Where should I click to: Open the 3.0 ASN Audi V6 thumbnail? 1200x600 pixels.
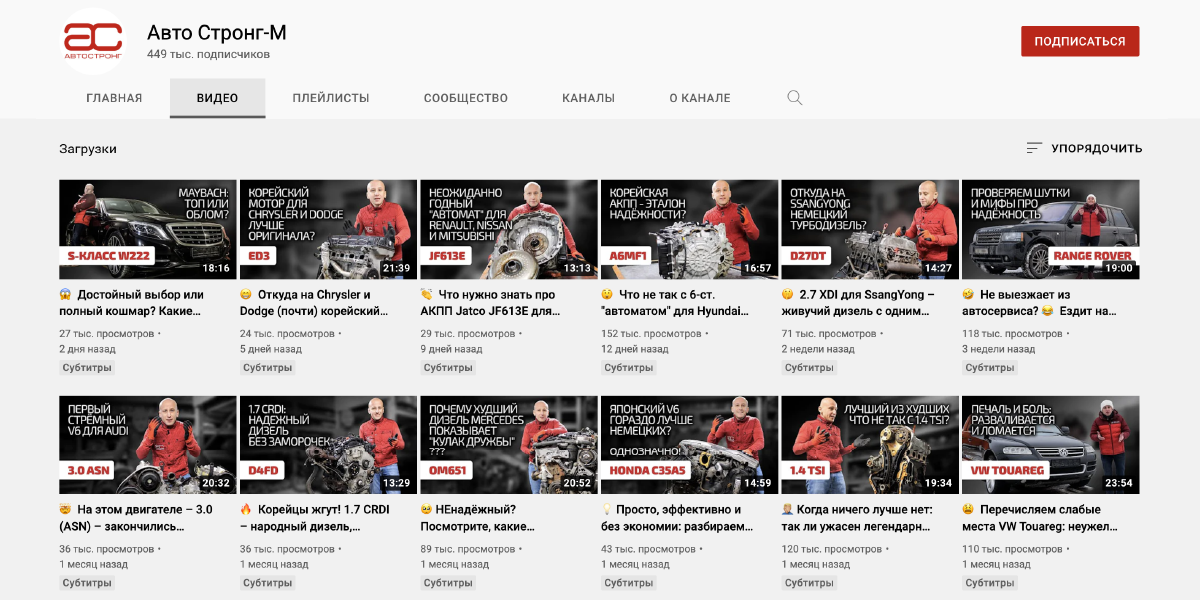coord(147,445)
